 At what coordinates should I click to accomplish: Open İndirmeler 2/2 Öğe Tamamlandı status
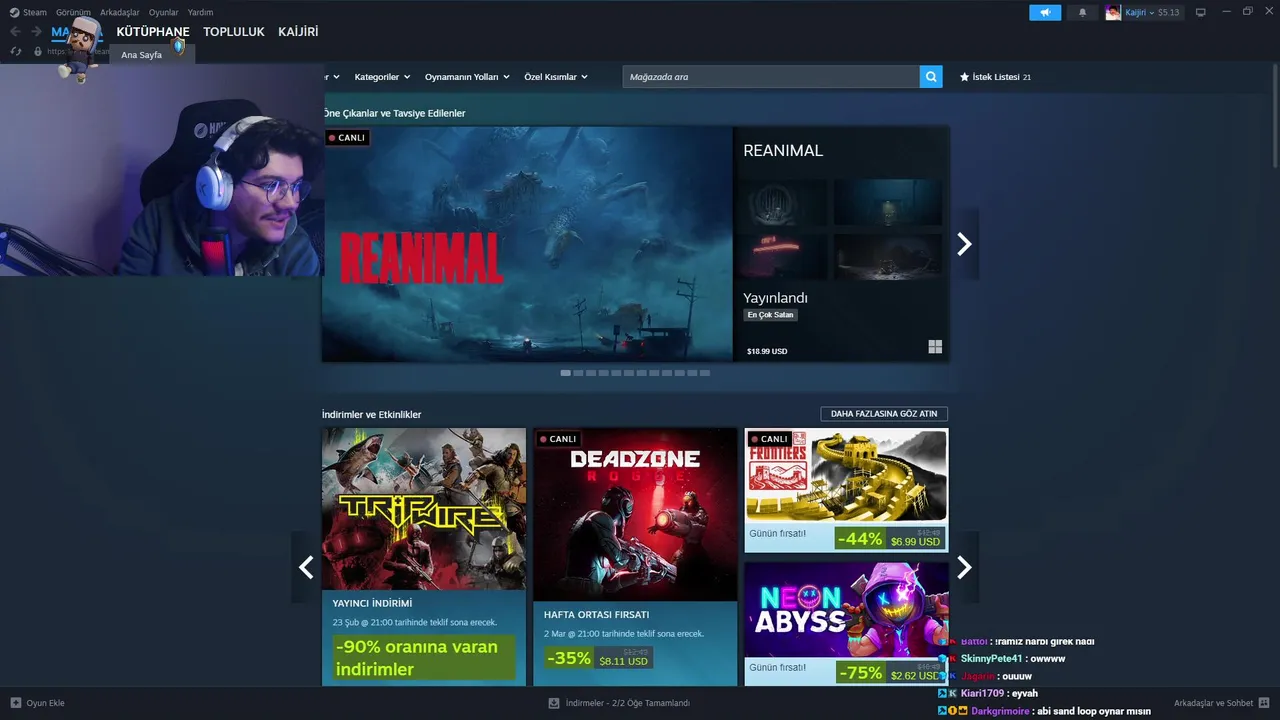click(x=627, y=703)
